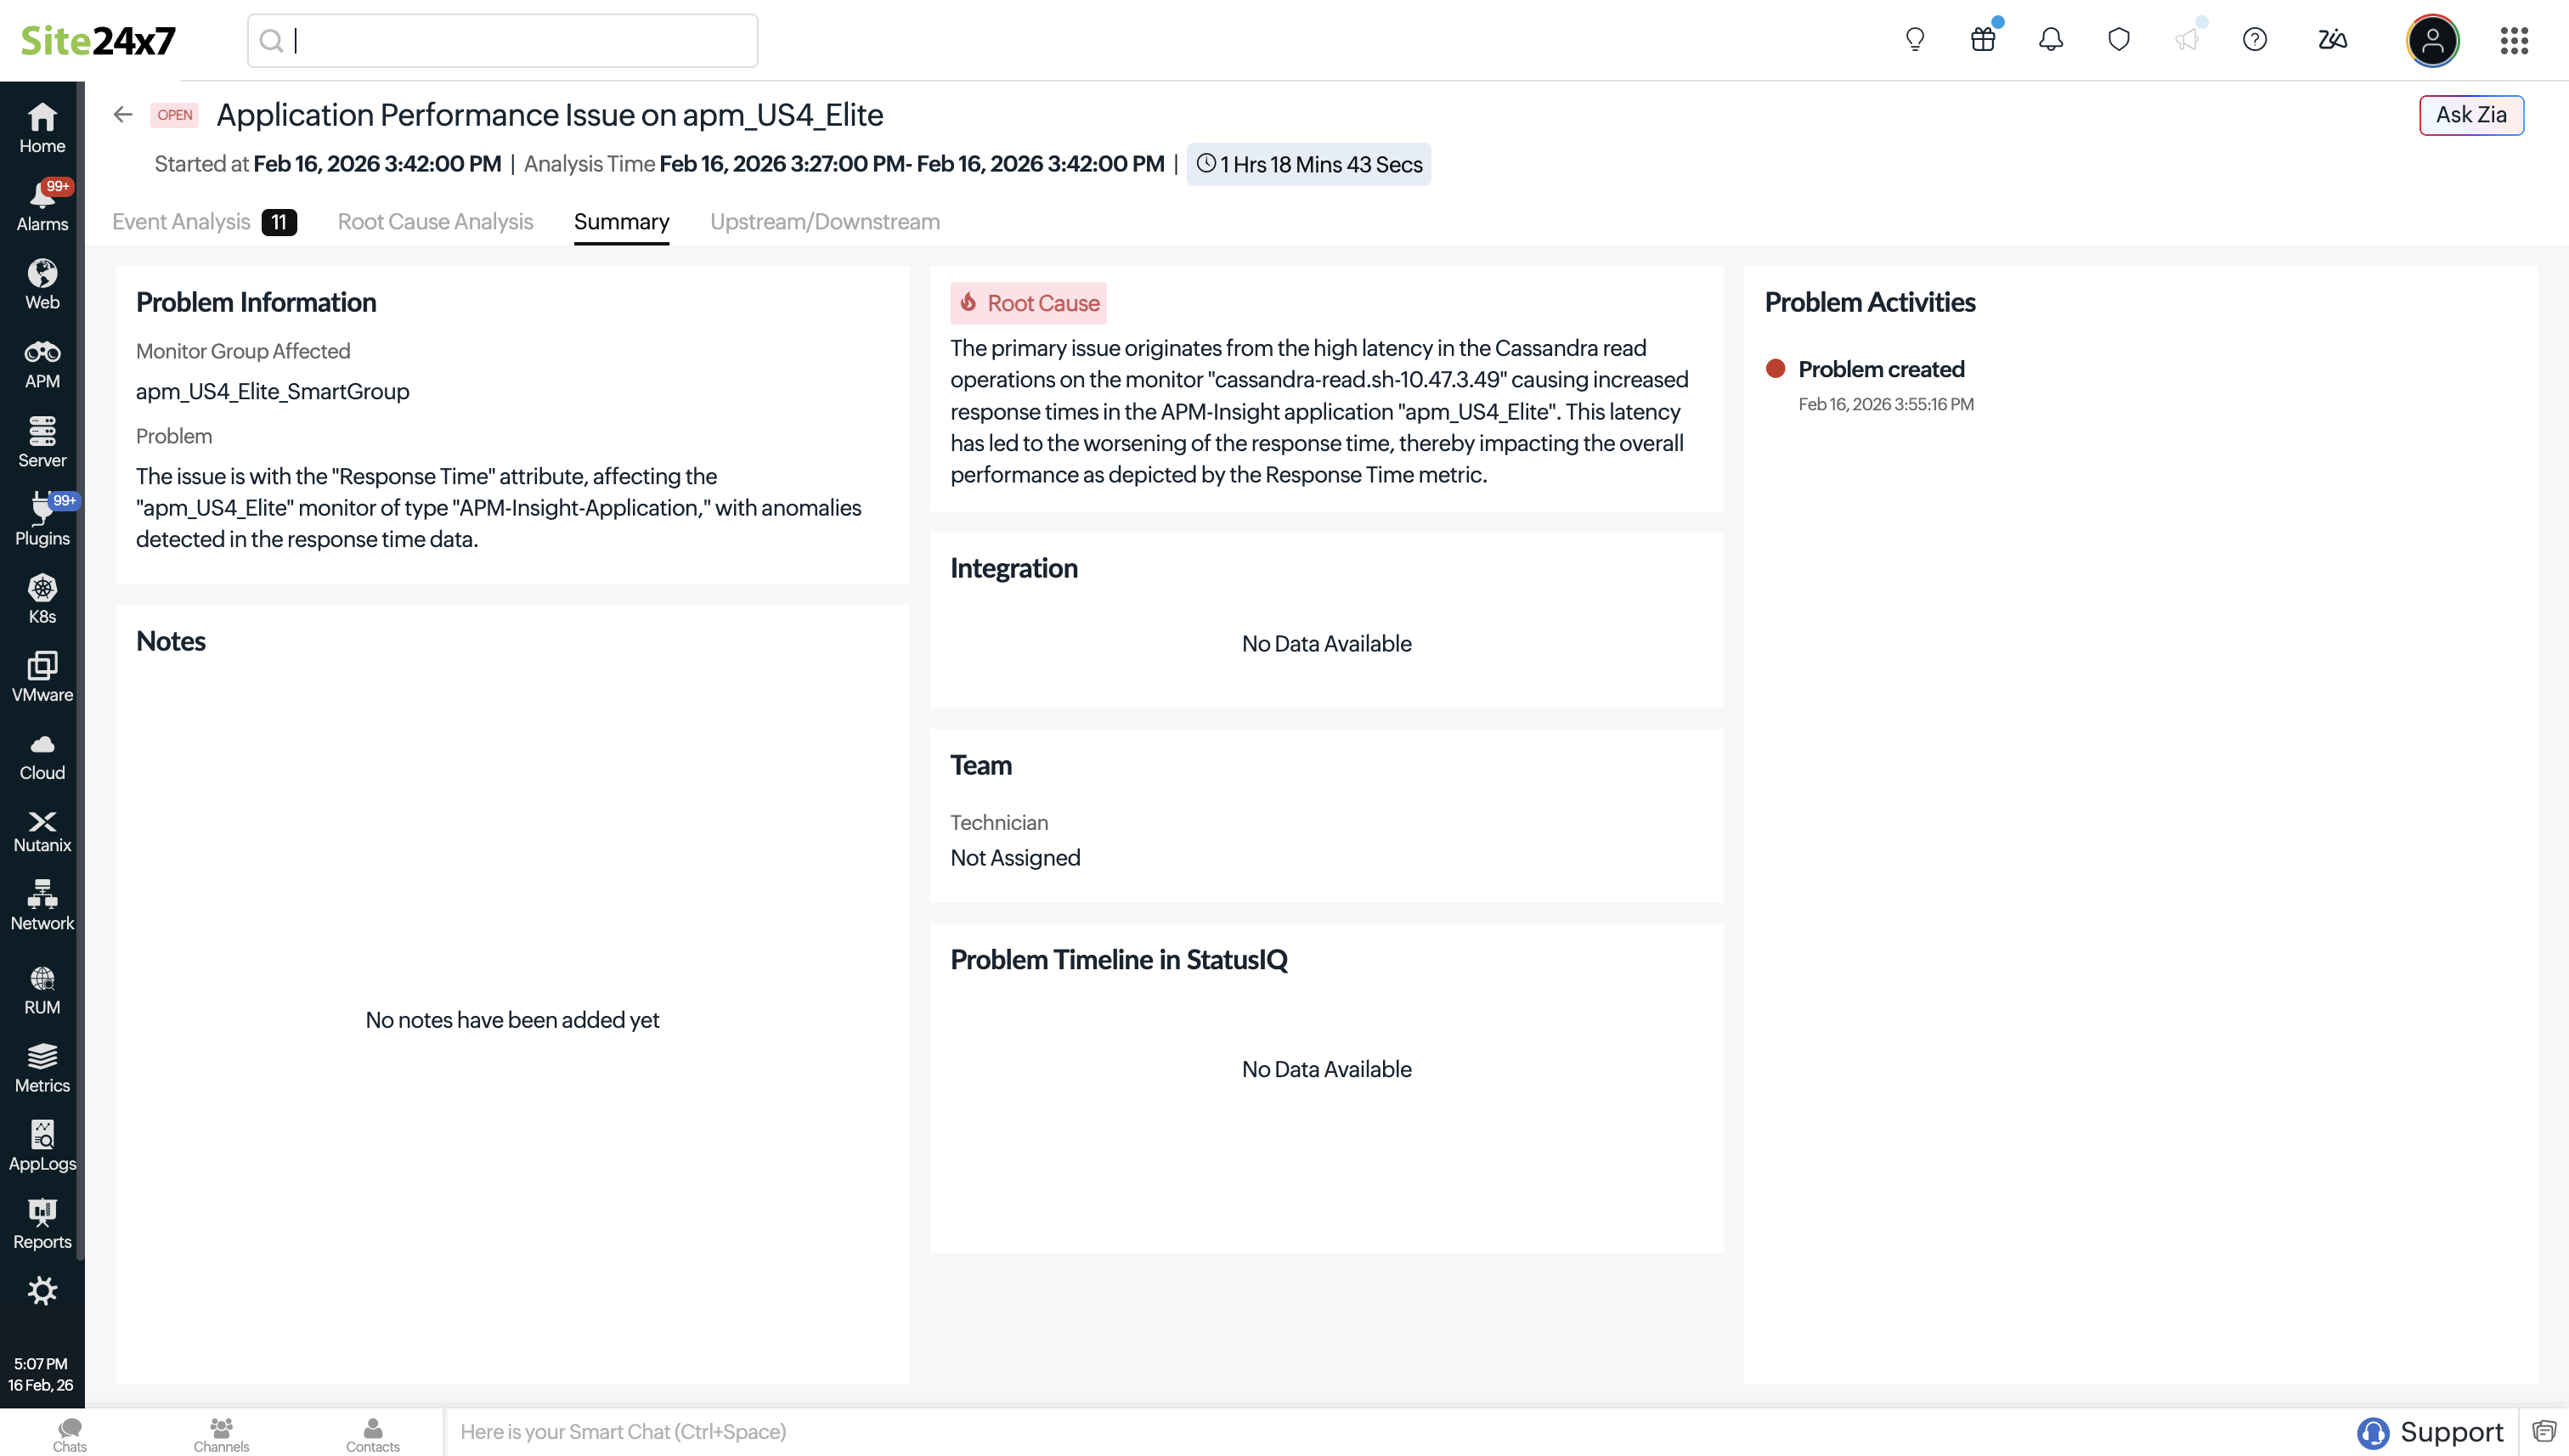Click the top search input field

[520, 41]
